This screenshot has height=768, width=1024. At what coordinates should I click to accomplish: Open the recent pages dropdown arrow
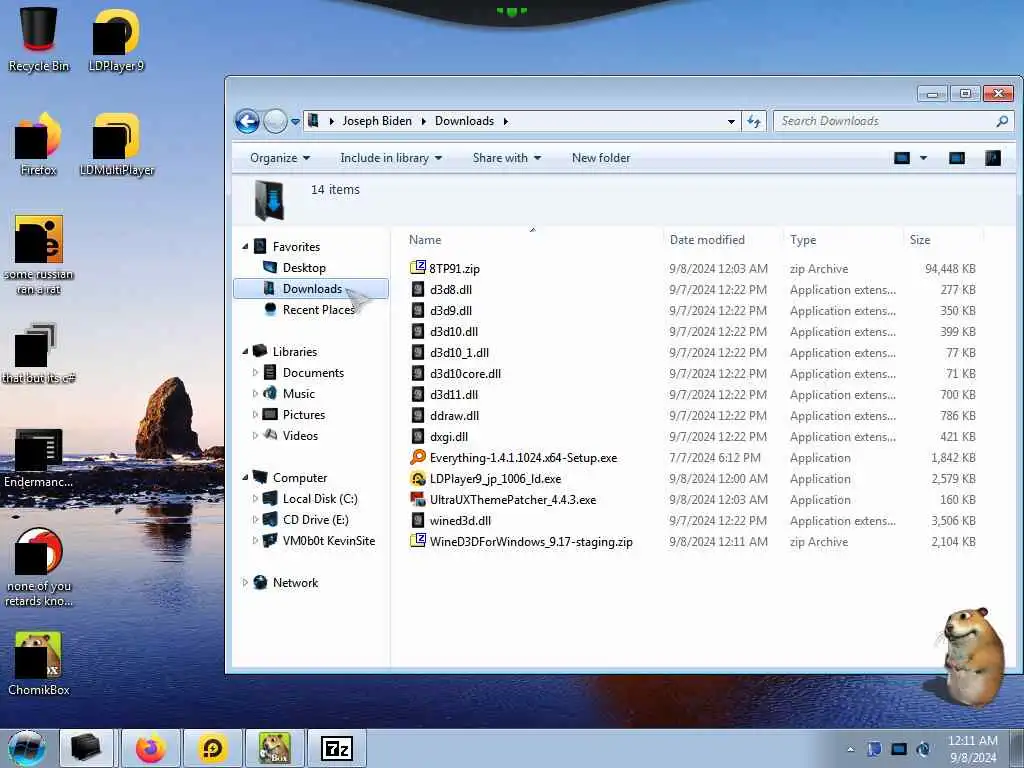pyautogui.click(x=295, y=121)
